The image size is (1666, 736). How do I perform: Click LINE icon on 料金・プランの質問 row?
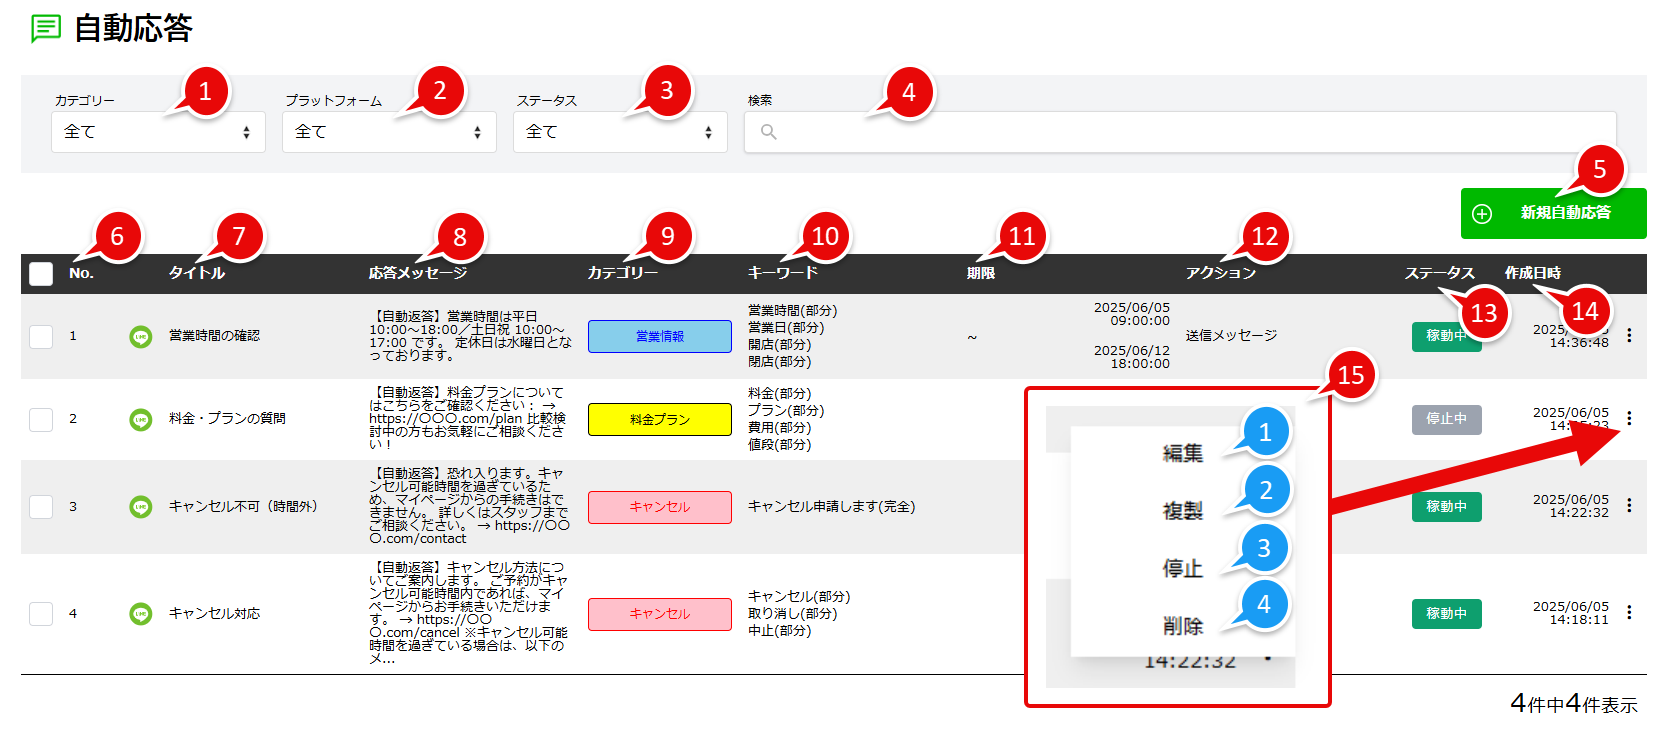(141, 419)
